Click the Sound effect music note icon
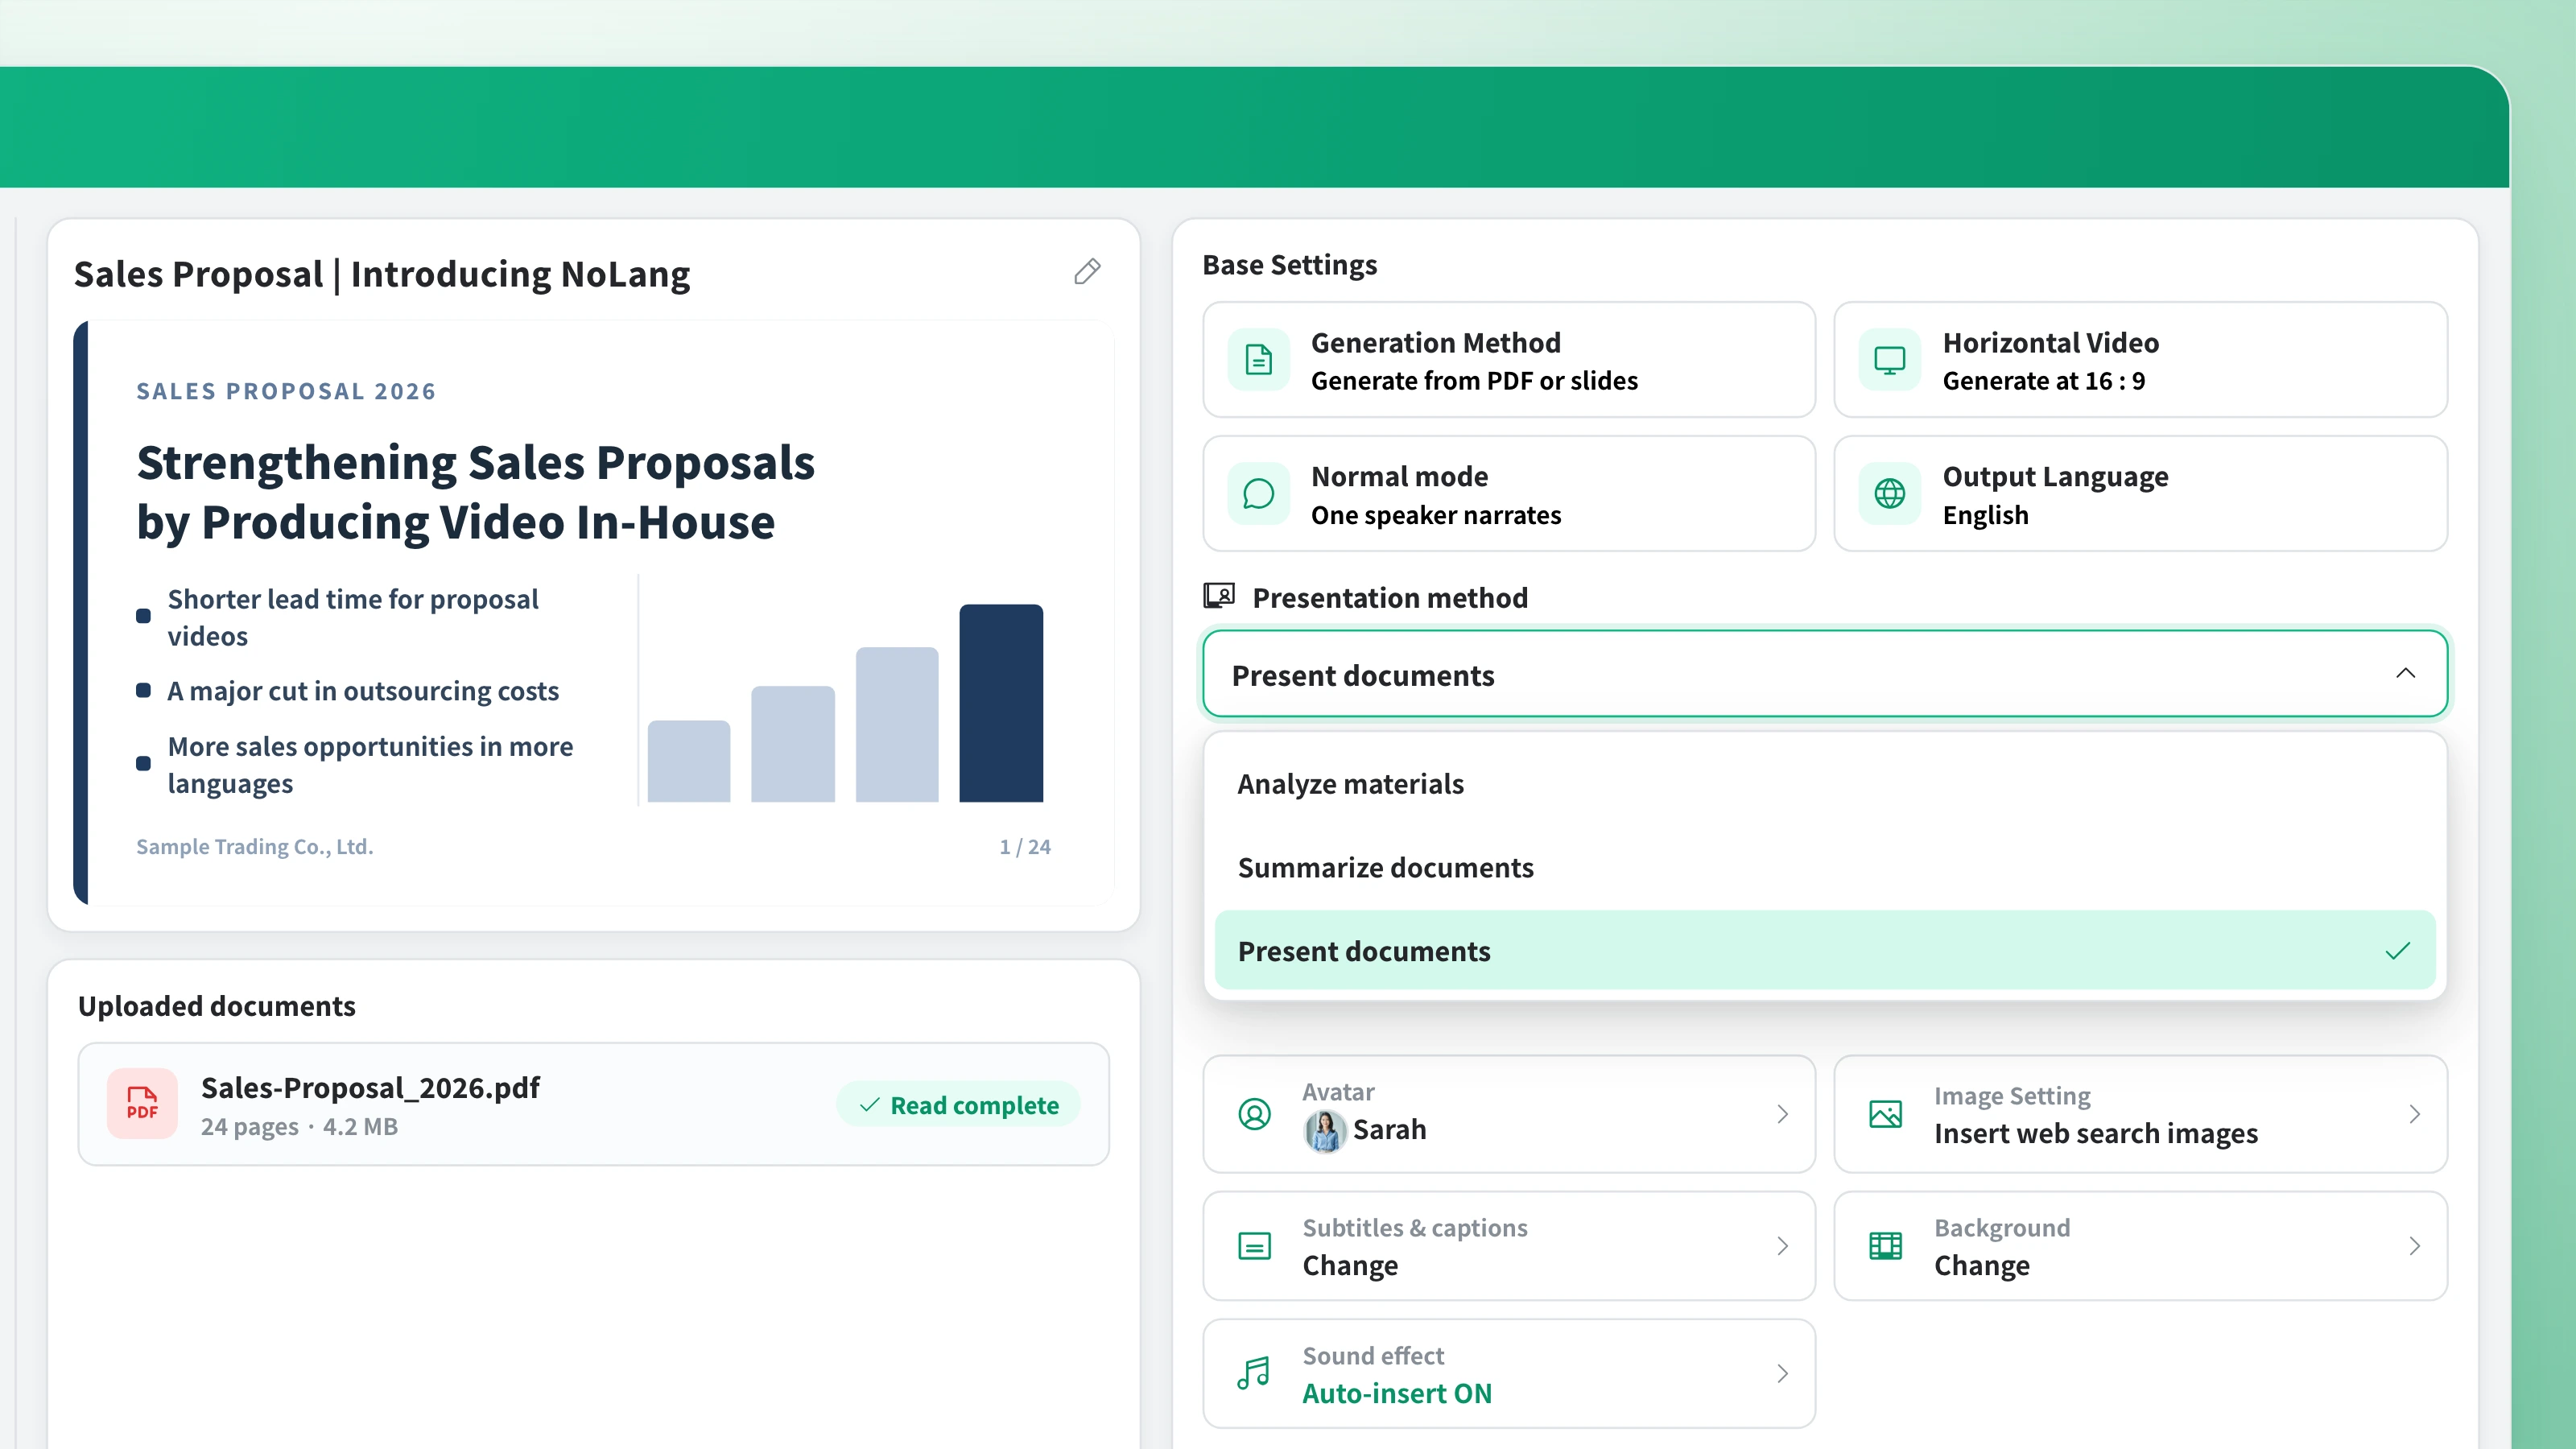The height and width of the screenshot is (1449, 2576). click(x=1254, y=1374)
